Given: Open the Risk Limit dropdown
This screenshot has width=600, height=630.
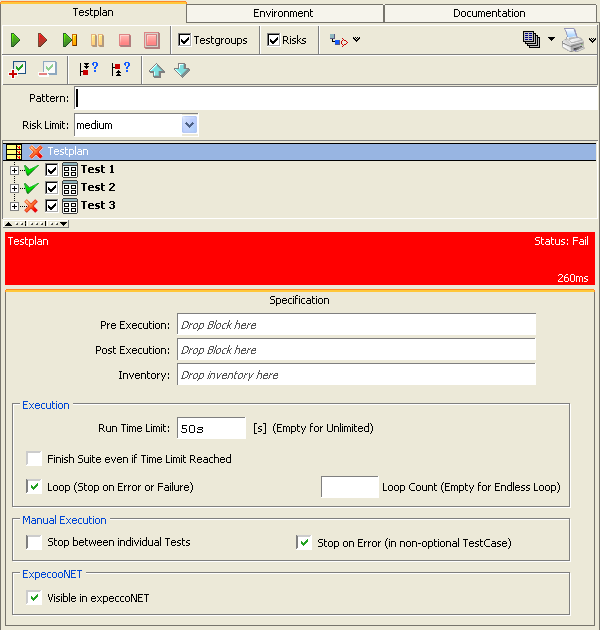Looking at the screenshot, I should point(189,125).
